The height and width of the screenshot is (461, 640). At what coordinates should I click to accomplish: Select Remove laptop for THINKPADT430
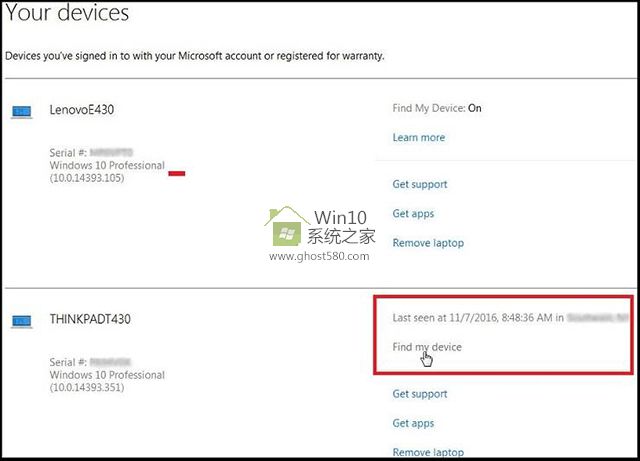pos(428,452)
